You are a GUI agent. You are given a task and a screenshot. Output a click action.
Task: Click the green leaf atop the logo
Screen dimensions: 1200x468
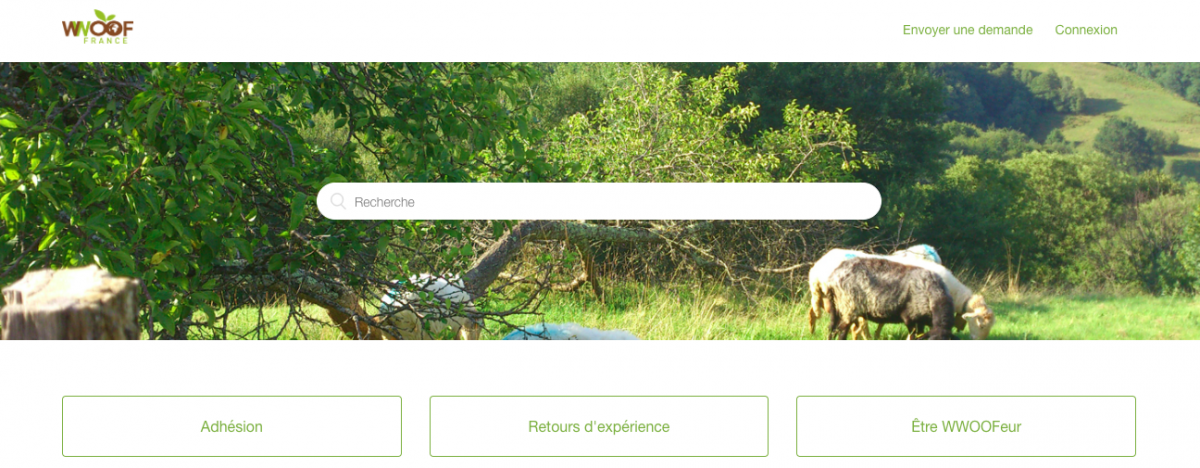click(101, 15)
